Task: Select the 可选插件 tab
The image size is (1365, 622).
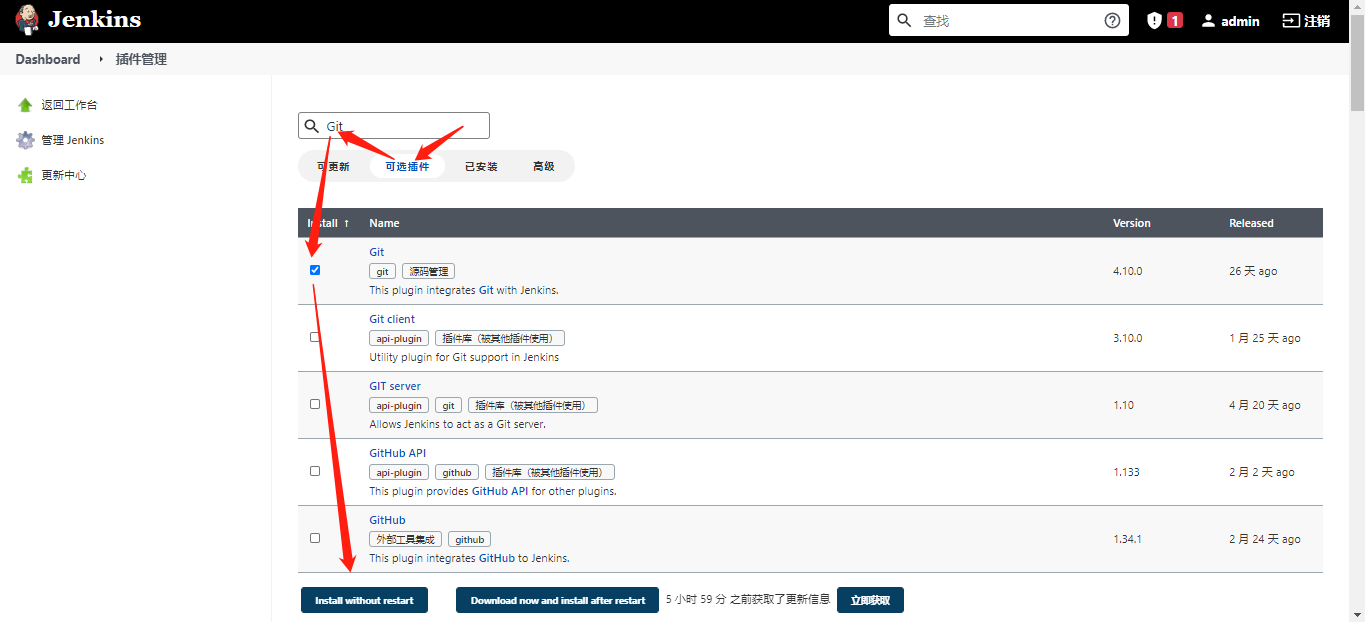Action: click(x=407, y=166)
